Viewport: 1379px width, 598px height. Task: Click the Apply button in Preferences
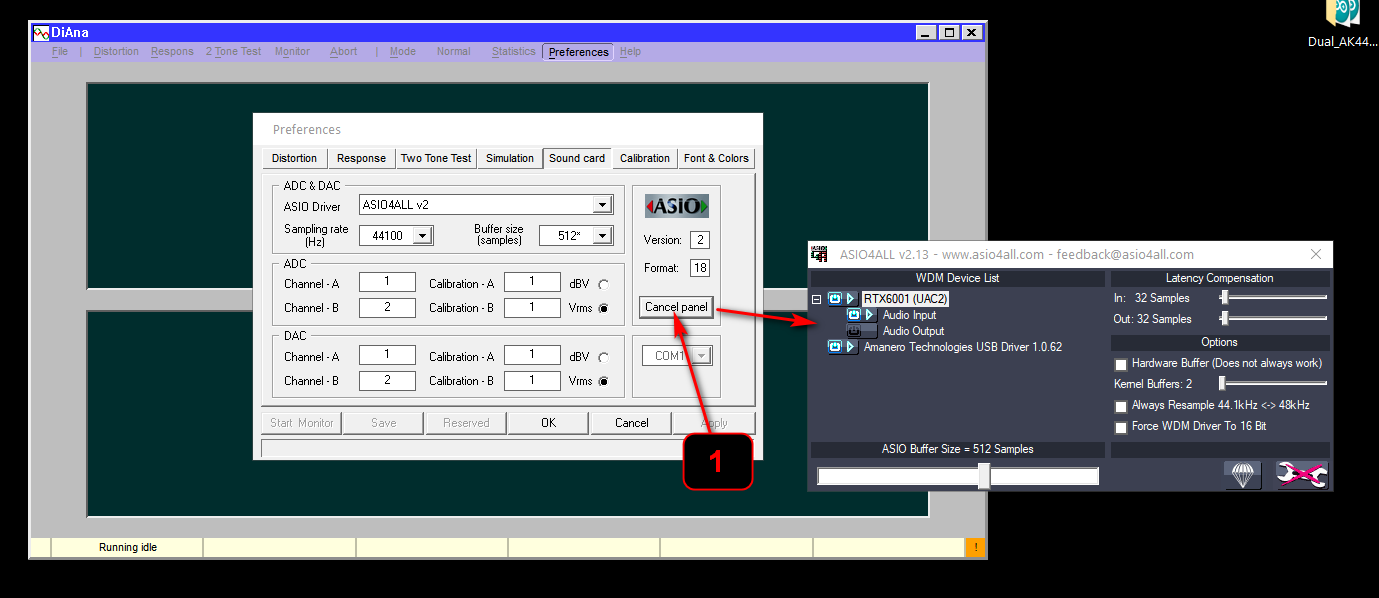pyautogui.click(x=714, y=423)
